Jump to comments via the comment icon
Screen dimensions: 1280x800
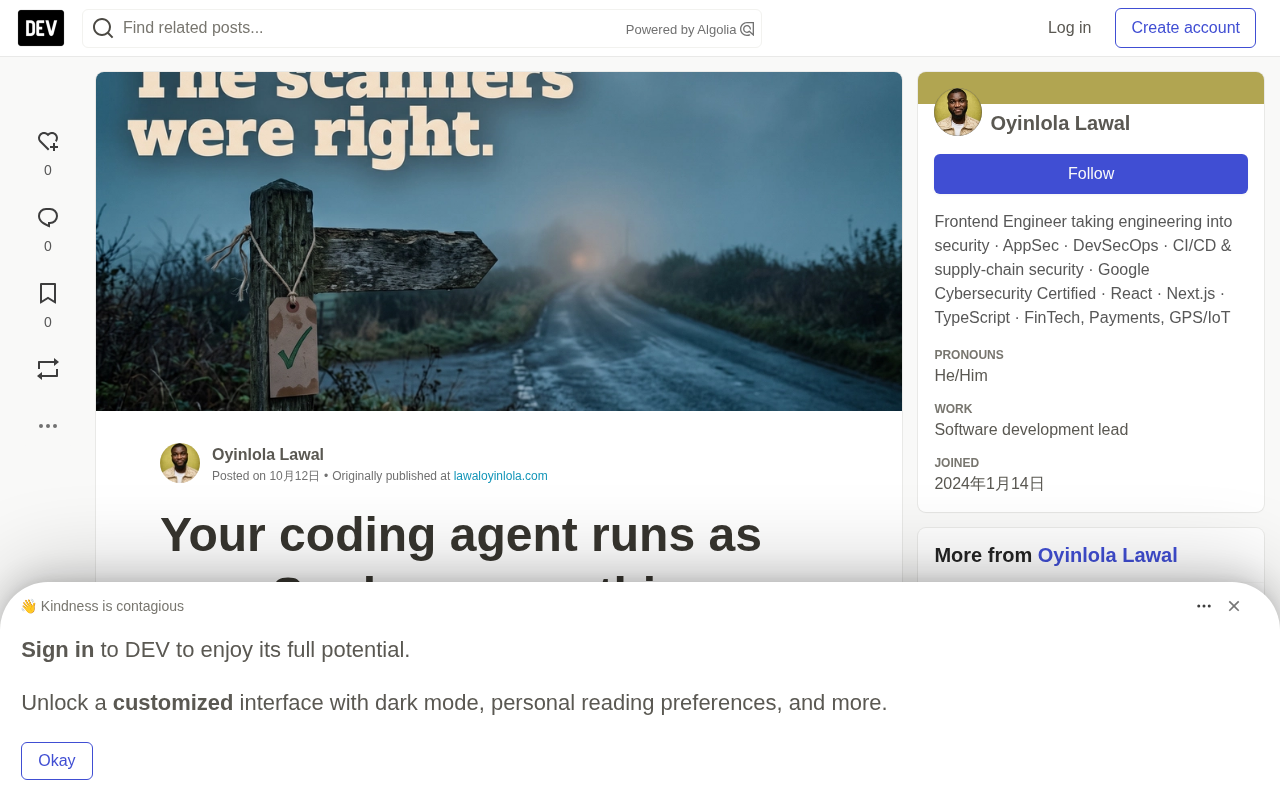48,218
